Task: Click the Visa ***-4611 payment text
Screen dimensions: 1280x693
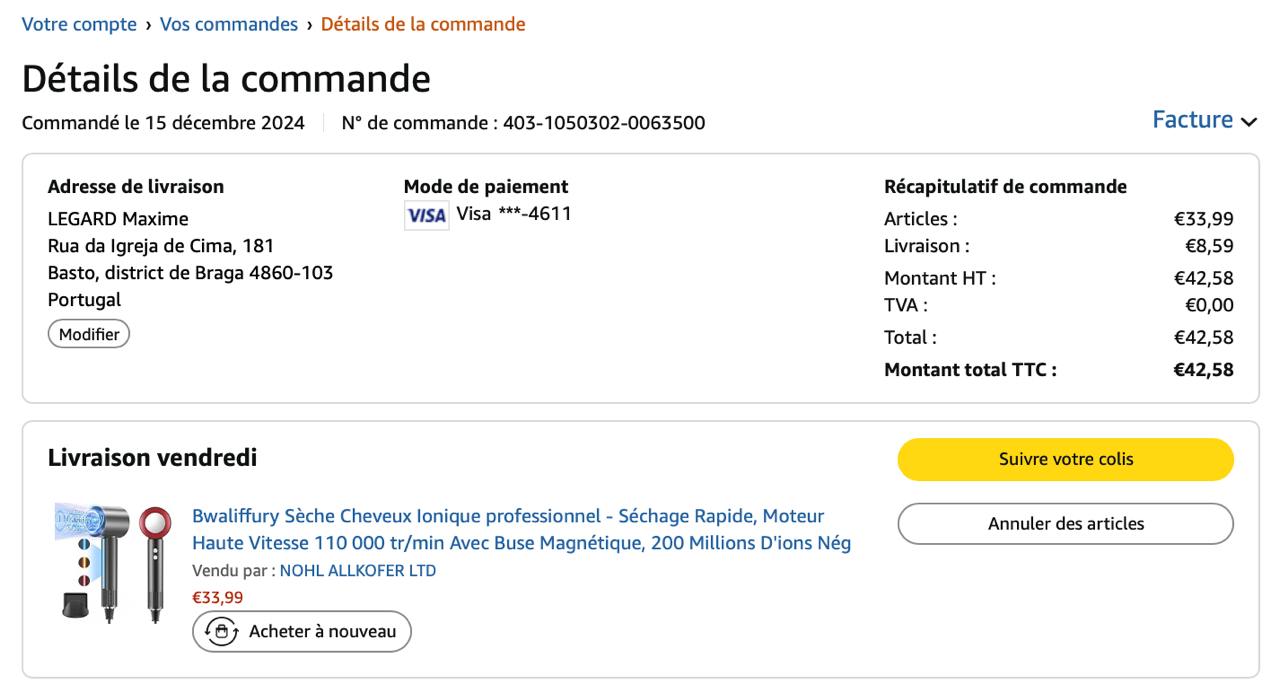Action: (x=514, y=213)
